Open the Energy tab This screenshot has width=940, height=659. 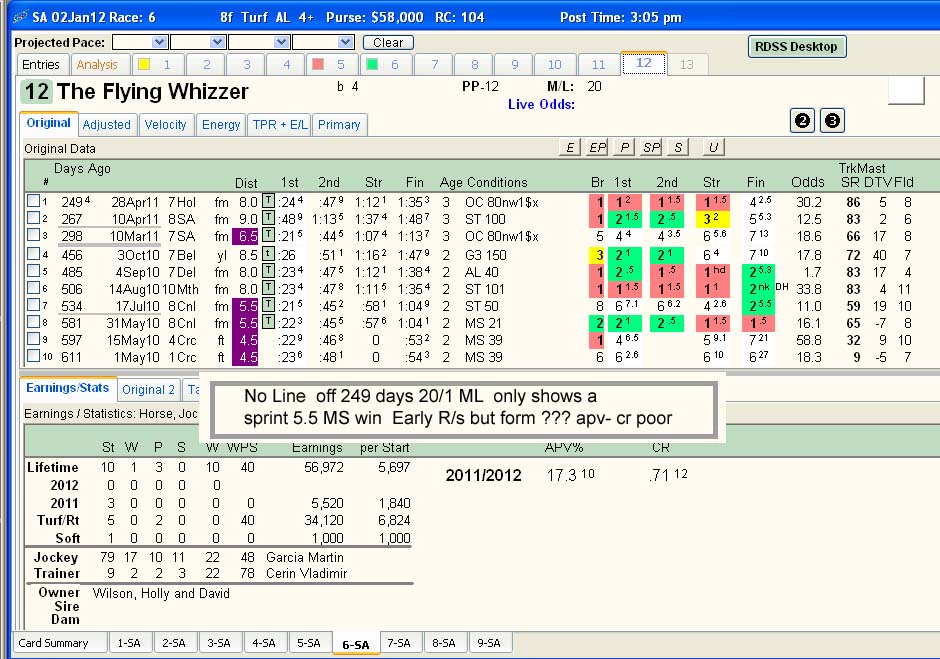pyautogui.click(x=221, y=125)
